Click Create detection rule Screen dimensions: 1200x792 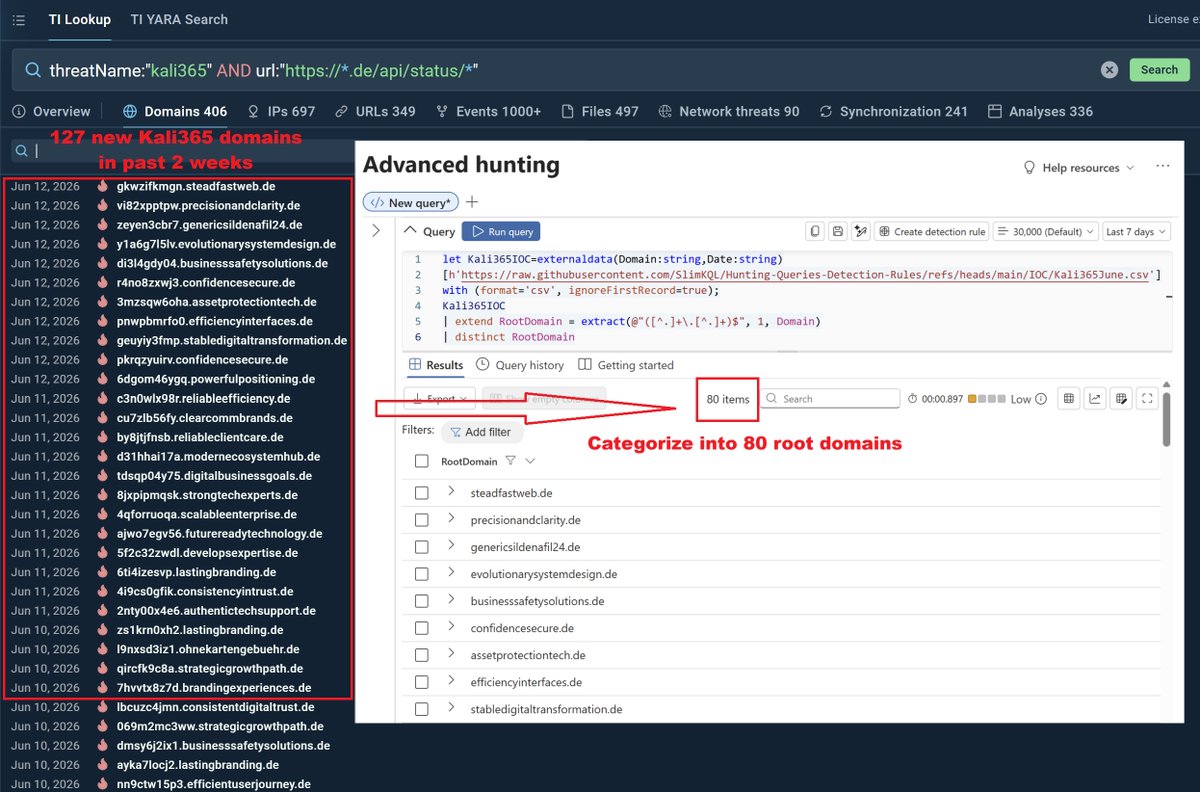[932, 231]
